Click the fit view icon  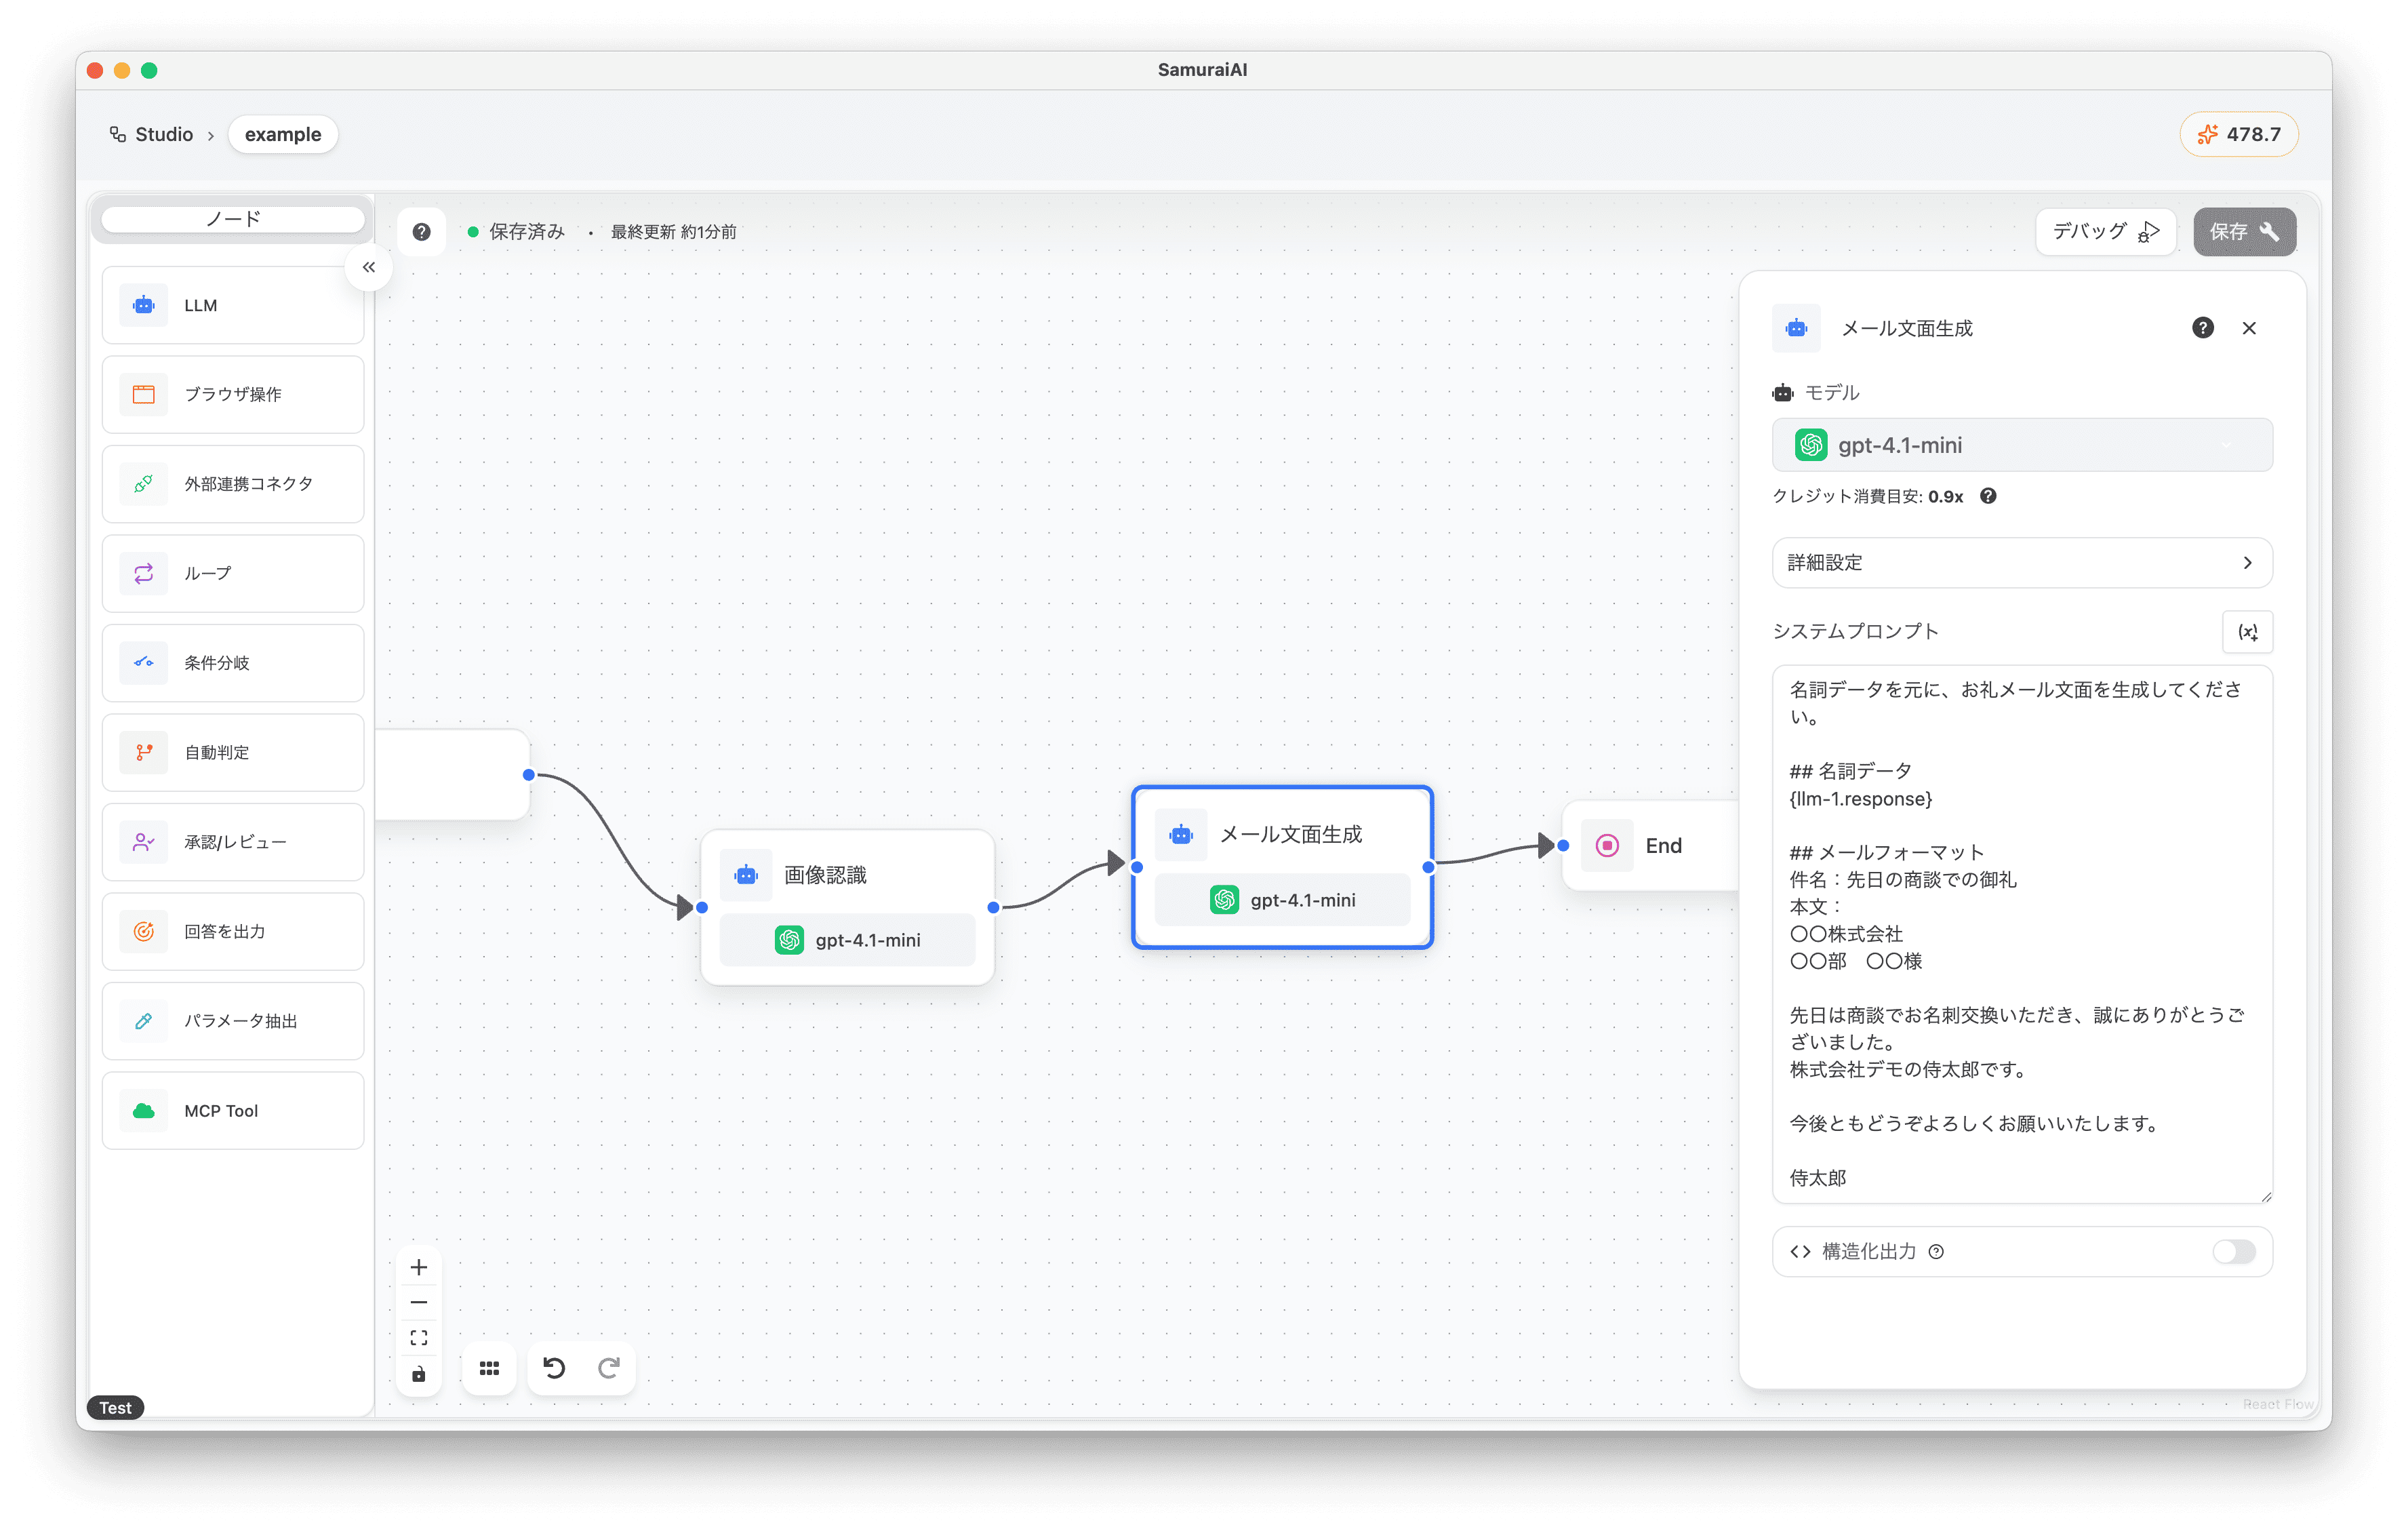pos(419,1338)
